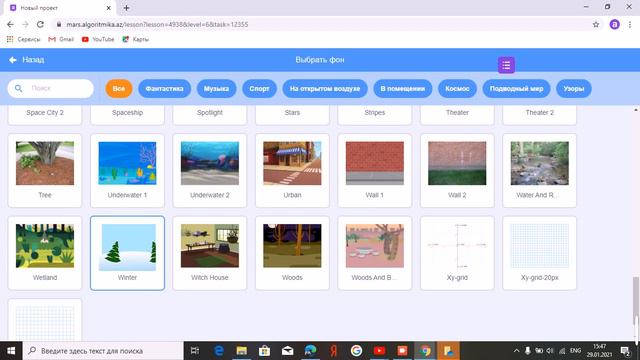The height and width of the screenshot is (360, 640).
Task: Choose the Woods backdrop
Action: 292,253
